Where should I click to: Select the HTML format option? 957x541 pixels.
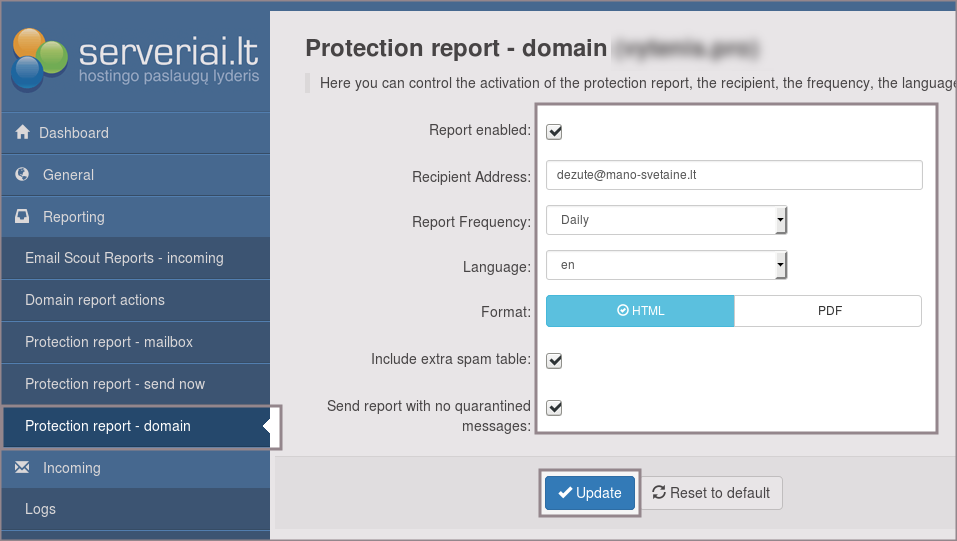[x=640, y=311]
